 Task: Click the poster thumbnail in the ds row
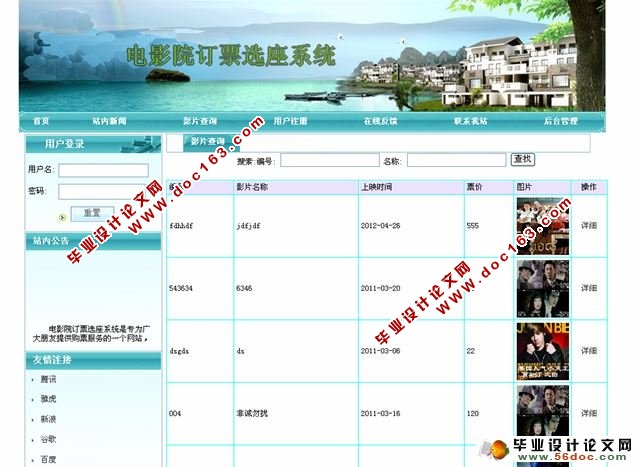click(x=543, y=352)
